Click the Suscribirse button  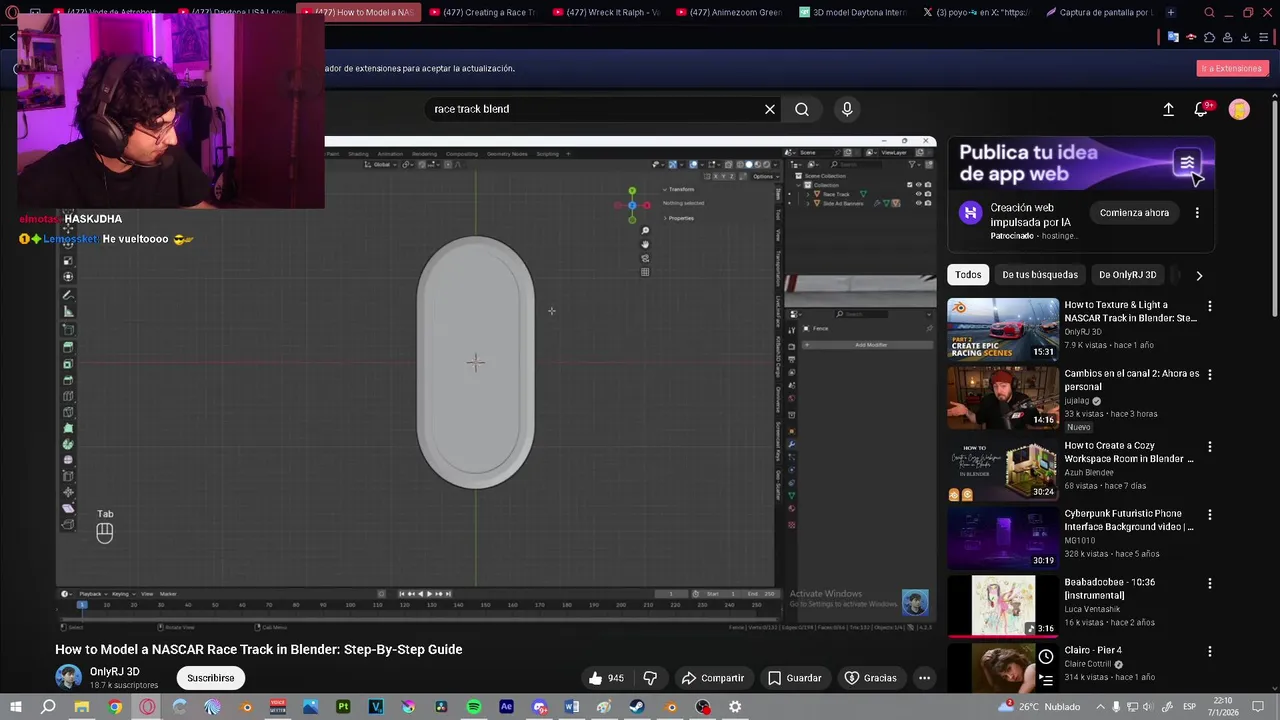pos(210,678)
